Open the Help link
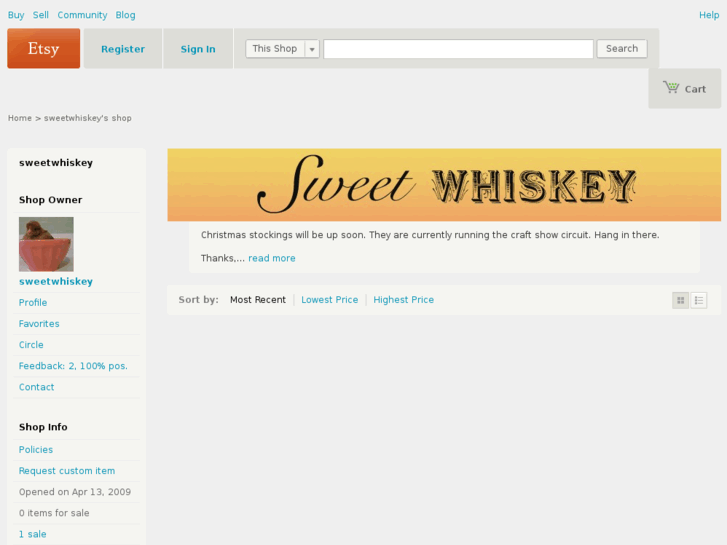Viewport: 727px width, 545px height. pos(709,15)
